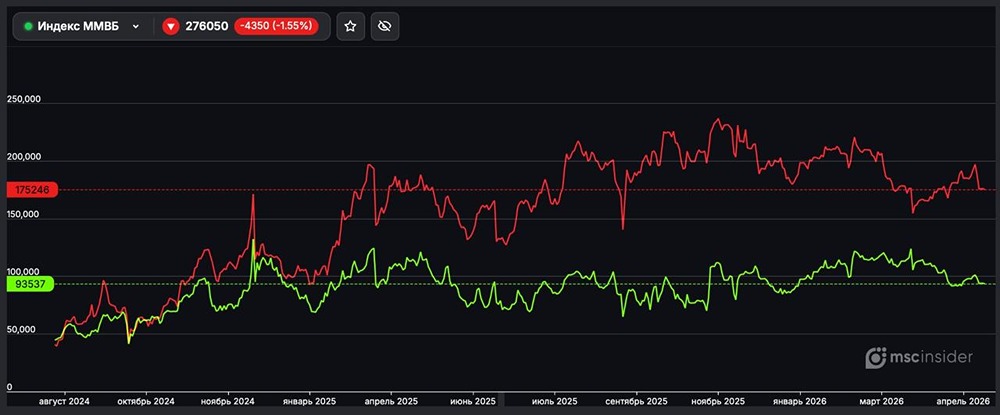Open the Индекс ММВБ instrument dropdown
The image size is (1000, 415).
(x=81, y=26)
